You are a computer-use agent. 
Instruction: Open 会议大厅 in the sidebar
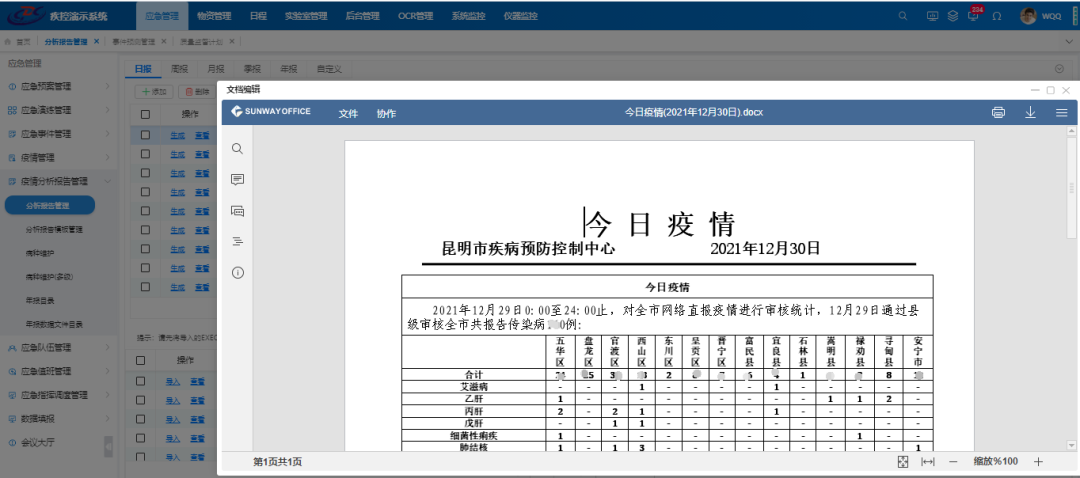click(38, 443)
